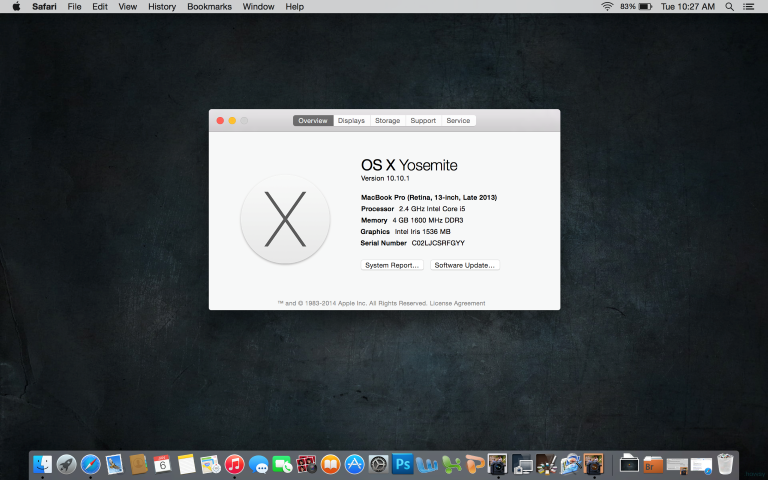Screen dimensions: 768x480
Task: Open Spotlight search magnifier in menu bar
Action: click(x=729, y=6)
